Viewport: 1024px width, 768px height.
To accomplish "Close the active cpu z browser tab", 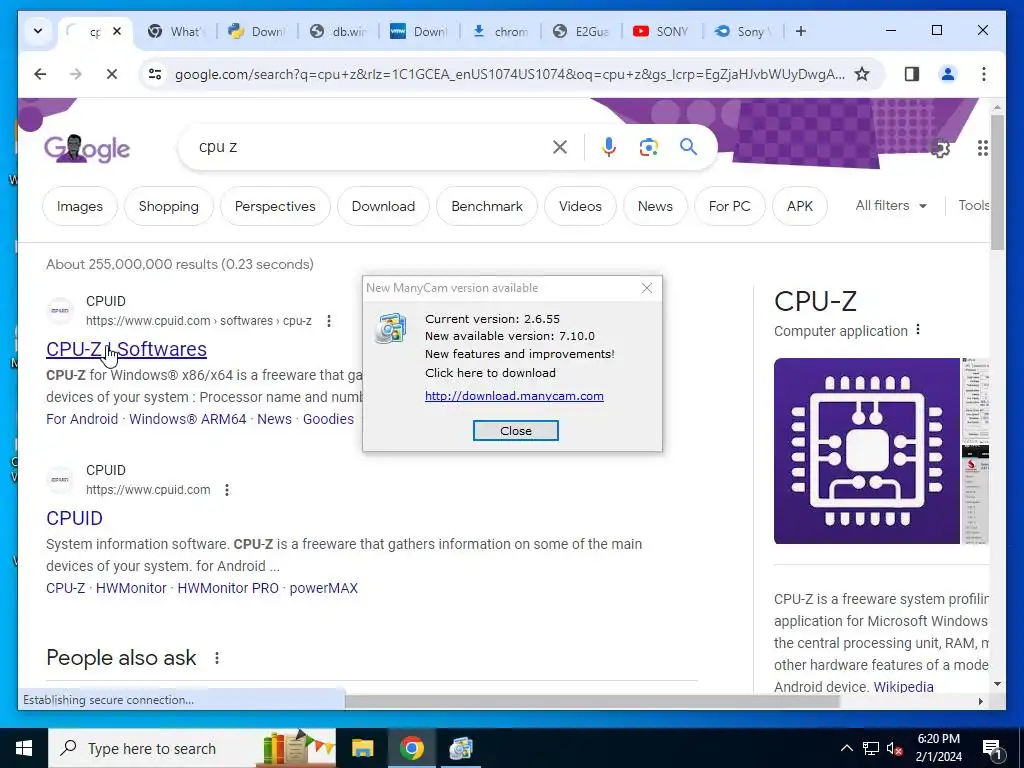I will pyautogui.click(x=117, y=31).
